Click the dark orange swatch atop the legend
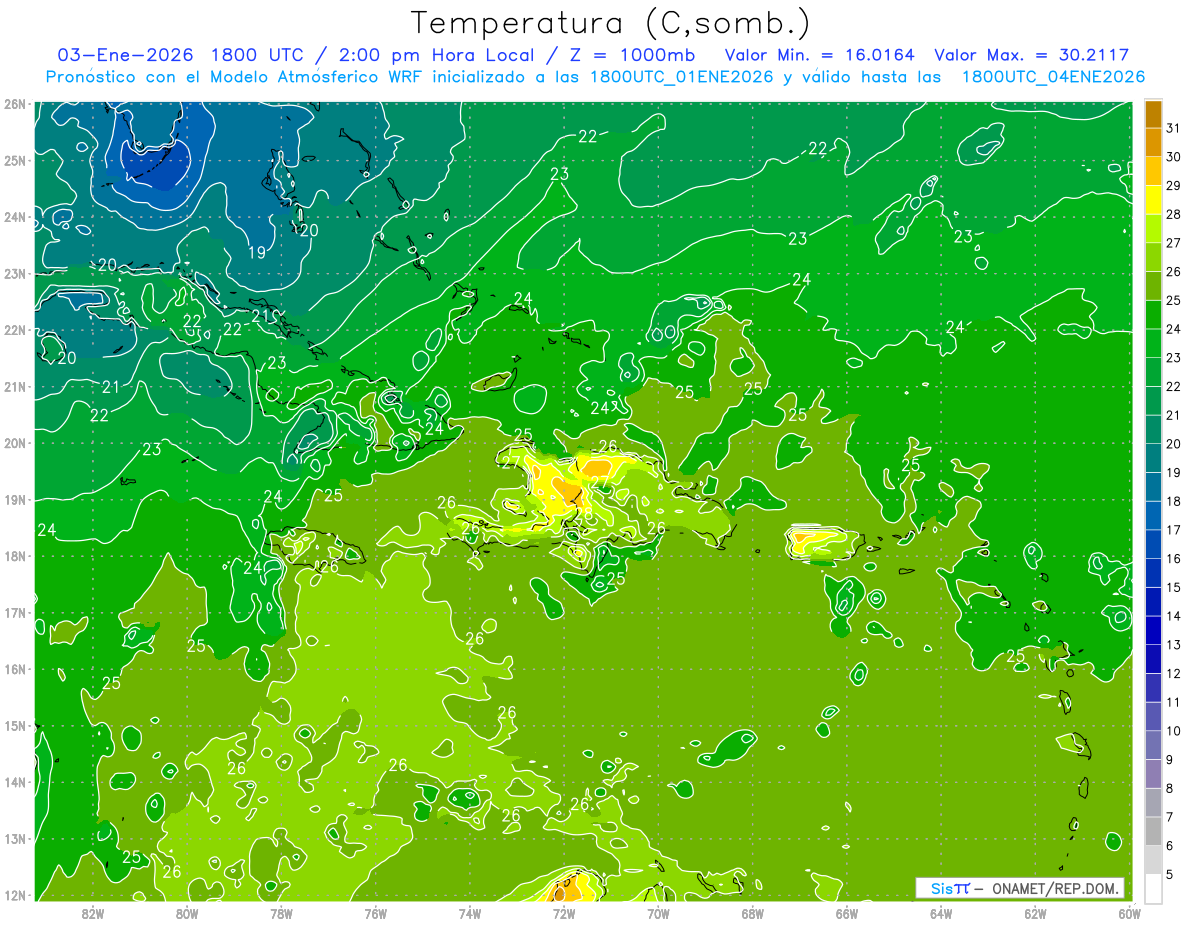Image resolution: width=1200 pixels, height=927 pixels. tap(1153, 114)
